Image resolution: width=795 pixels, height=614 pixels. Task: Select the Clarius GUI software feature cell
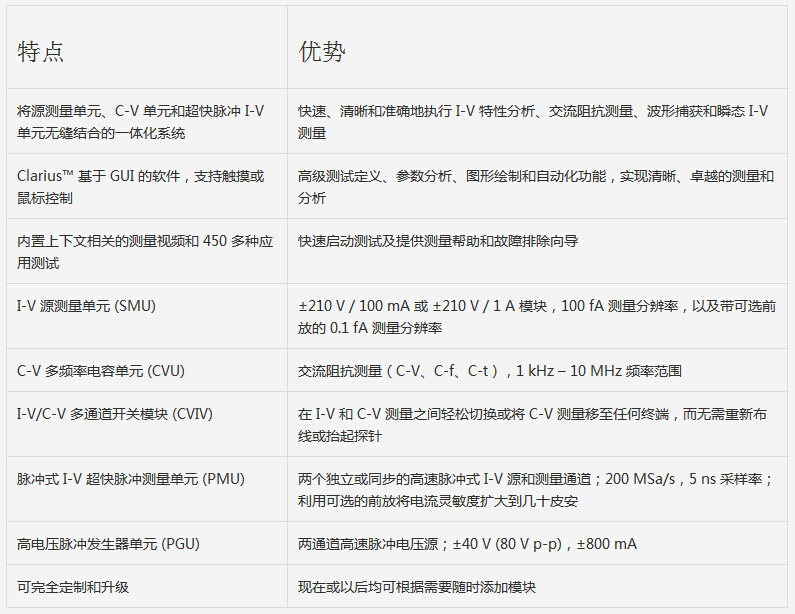coord(142,187)
